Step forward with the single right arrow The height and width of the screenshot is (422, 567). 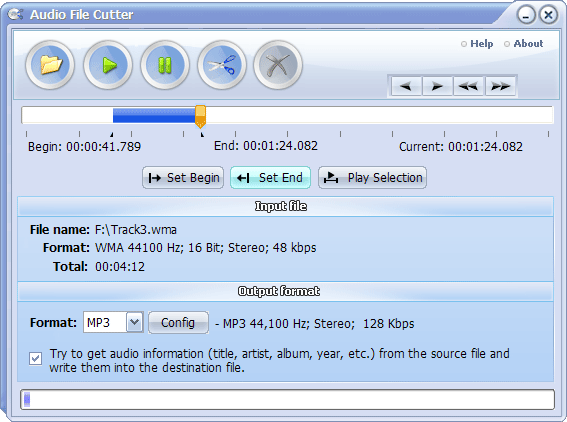click(437, 86)
